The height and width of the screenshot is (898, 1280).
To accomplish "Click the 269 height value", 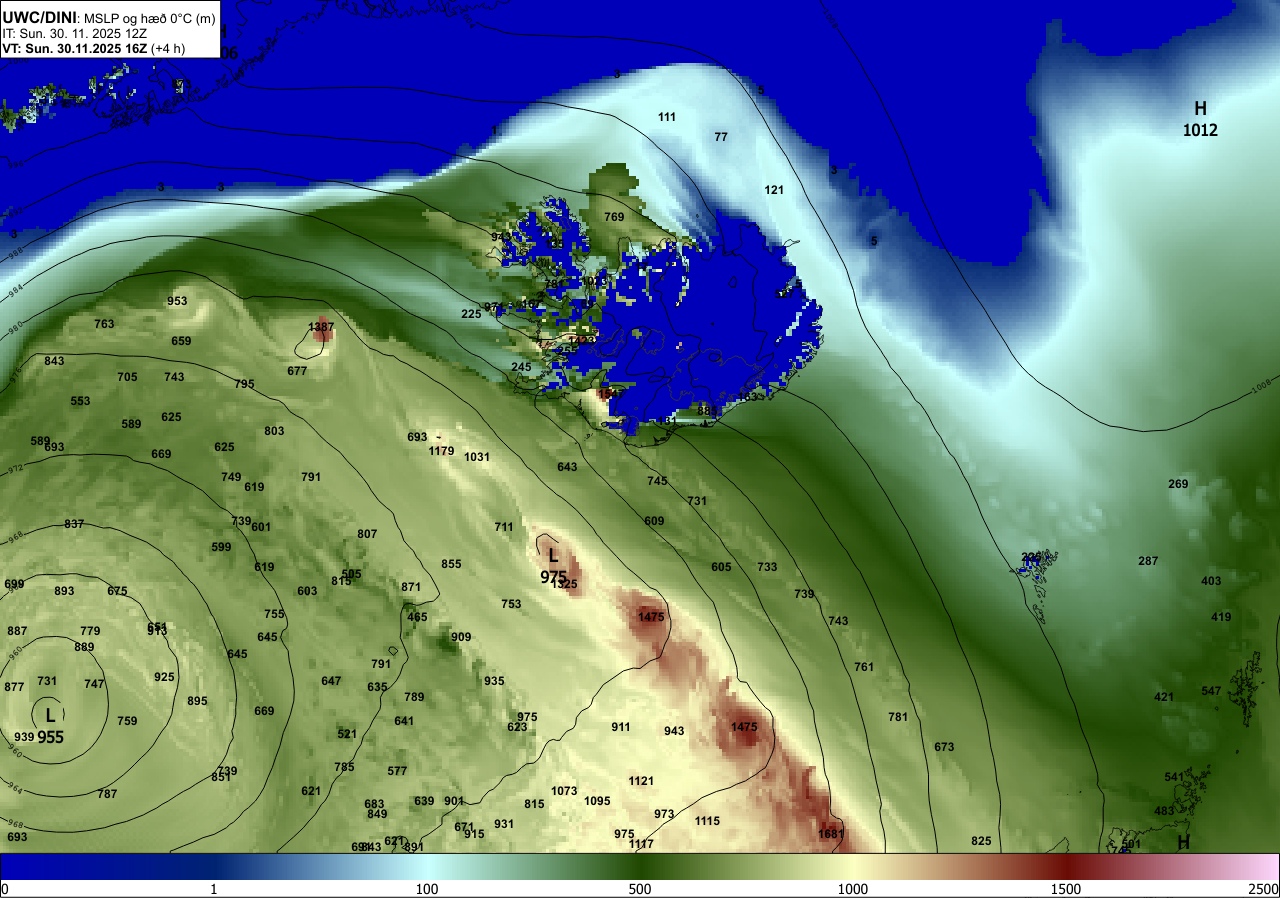I will tap(1178, 484).
